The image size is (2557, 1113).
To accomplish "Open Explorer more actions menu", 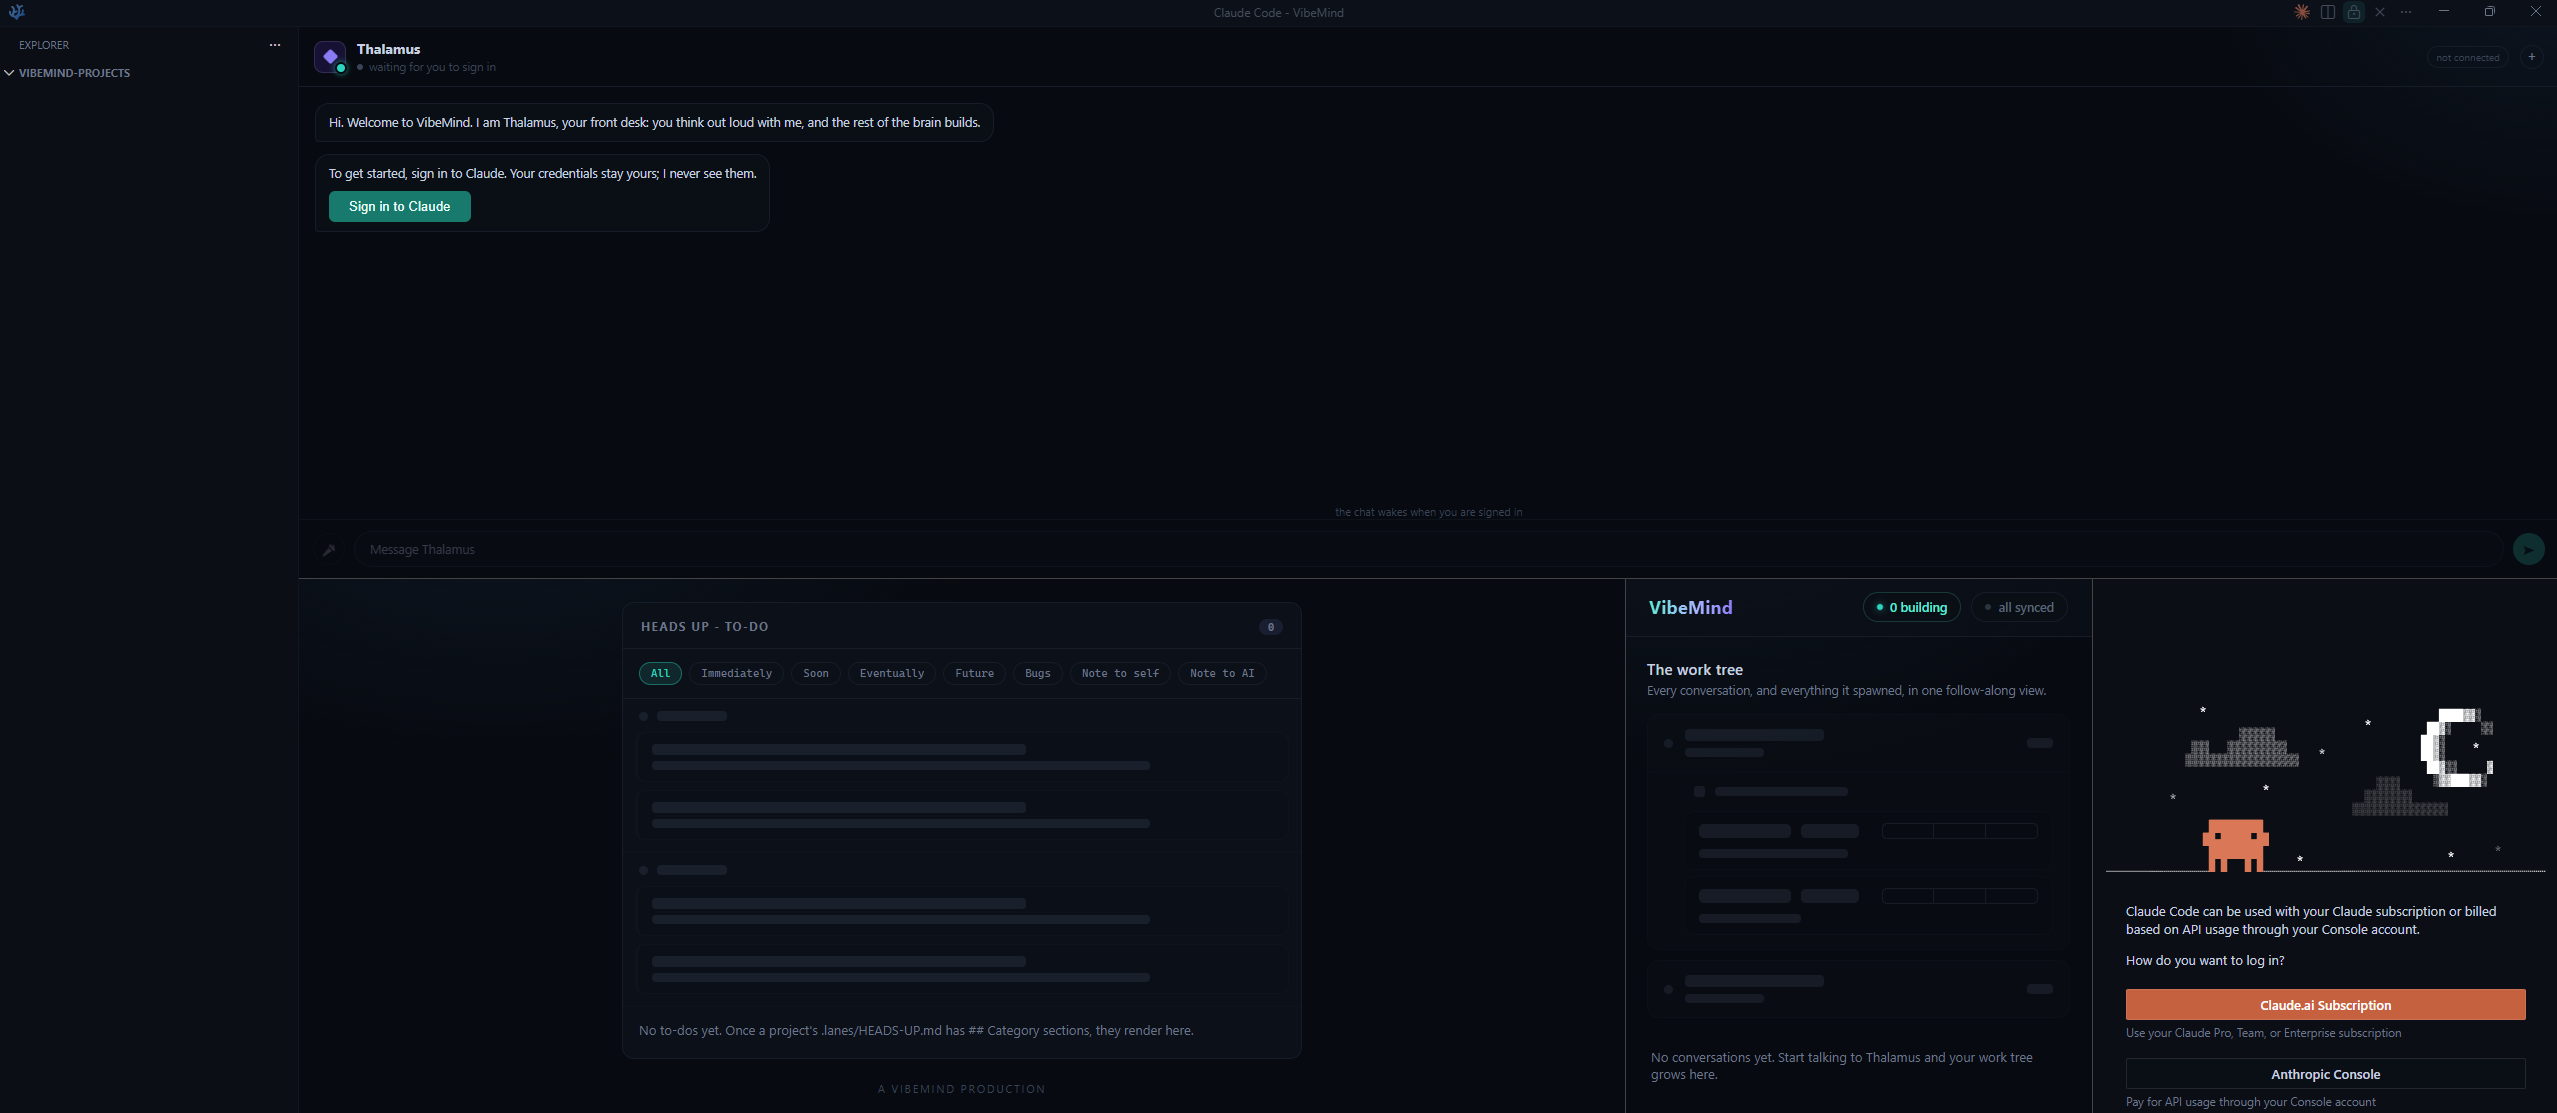I will tap(275, 45).
